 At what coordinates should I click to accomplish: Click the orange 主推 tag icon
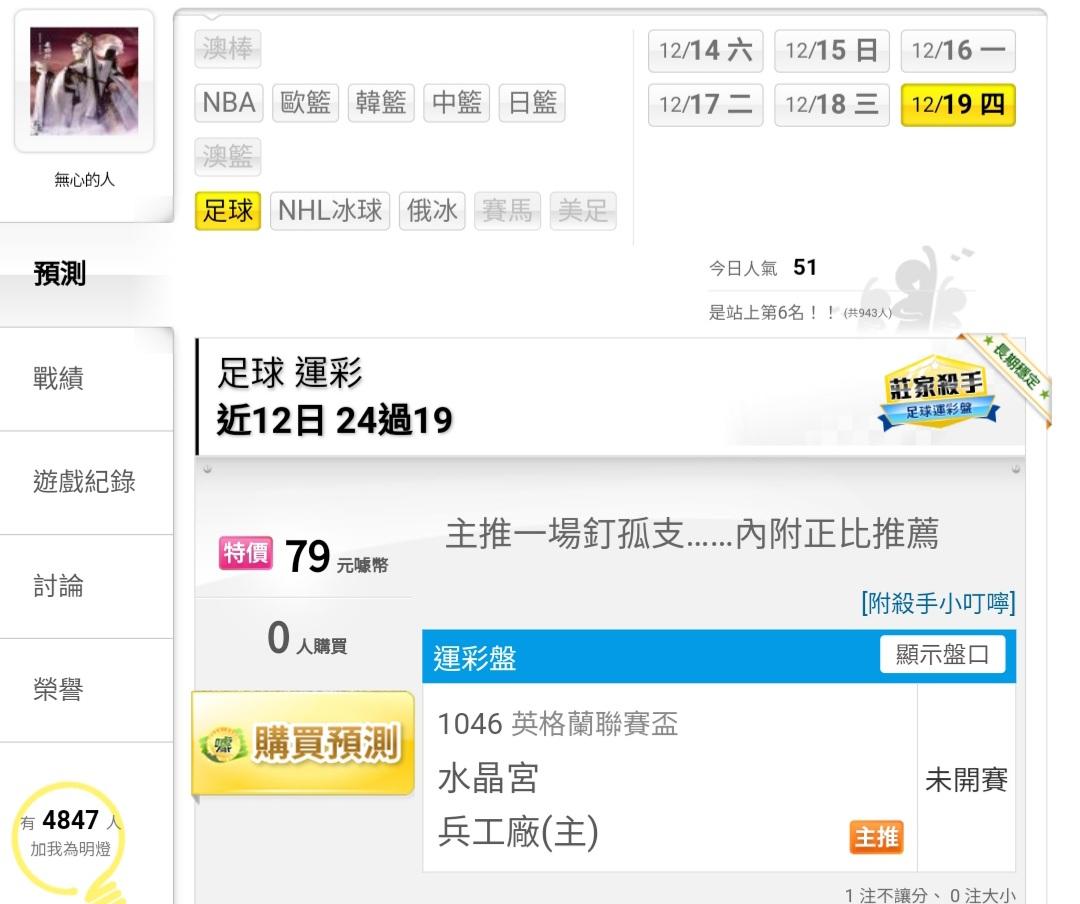tap(876, 837)
